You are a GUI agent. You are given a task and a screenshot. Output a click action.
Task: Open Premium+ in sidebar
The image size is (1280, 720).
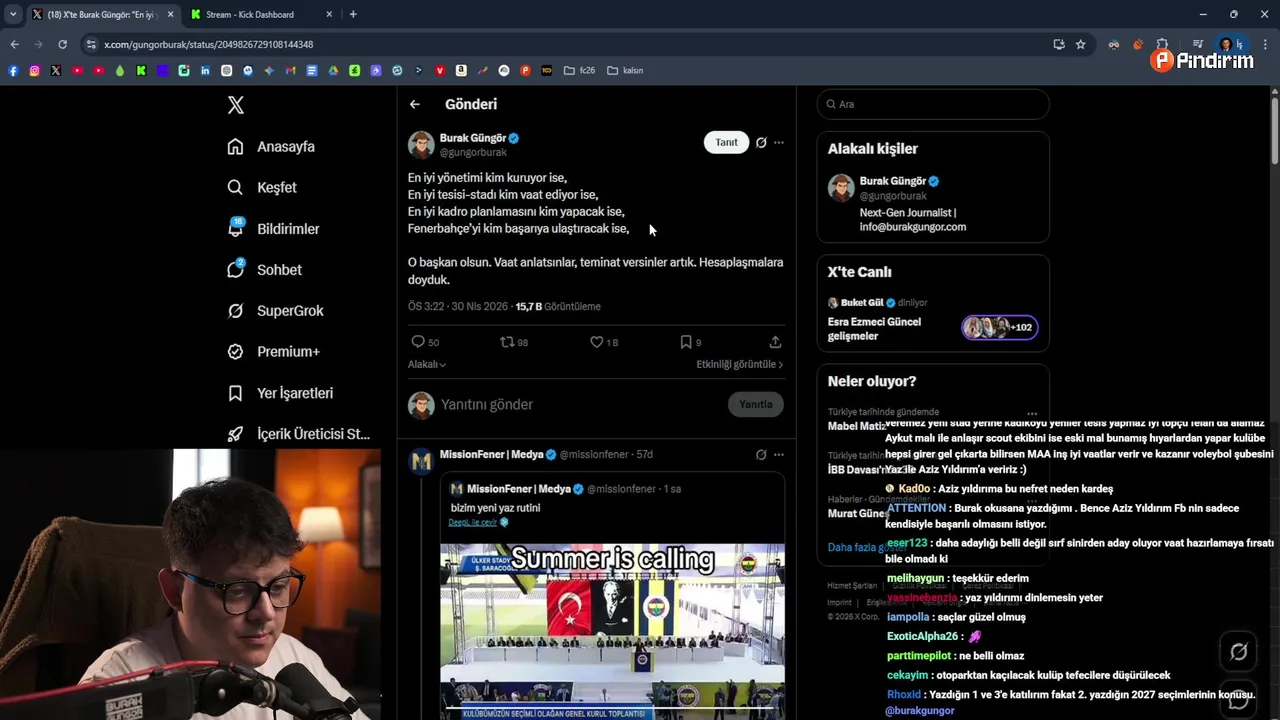tap(273, 352)
